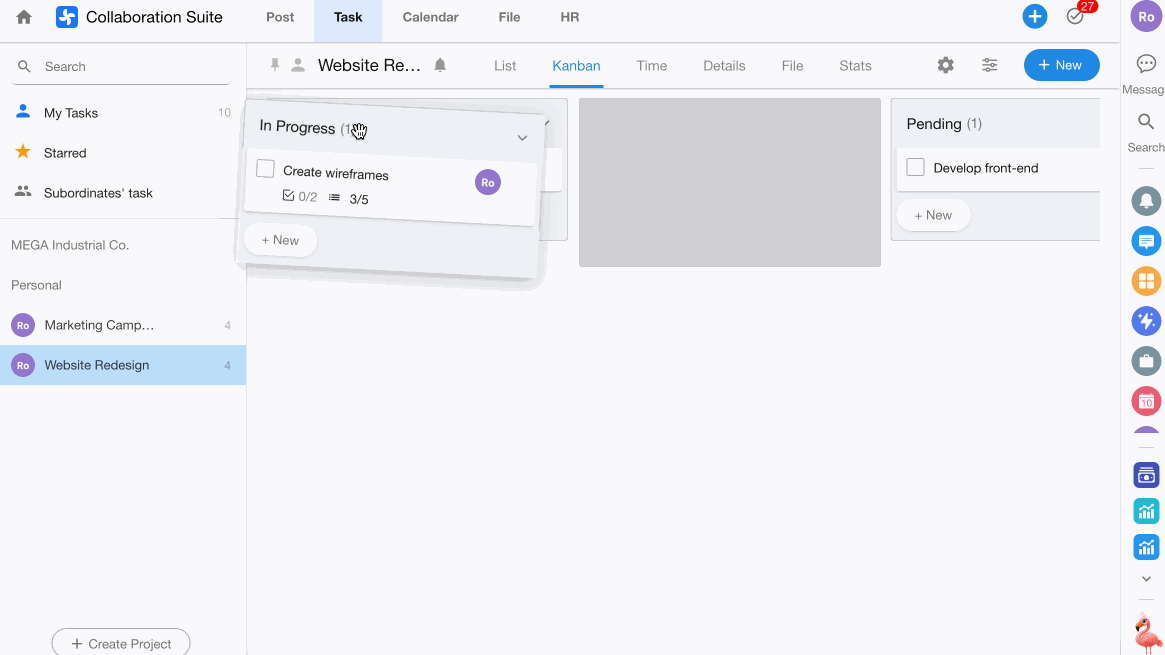Click the home icon in top bar

[x=24, y=17]
